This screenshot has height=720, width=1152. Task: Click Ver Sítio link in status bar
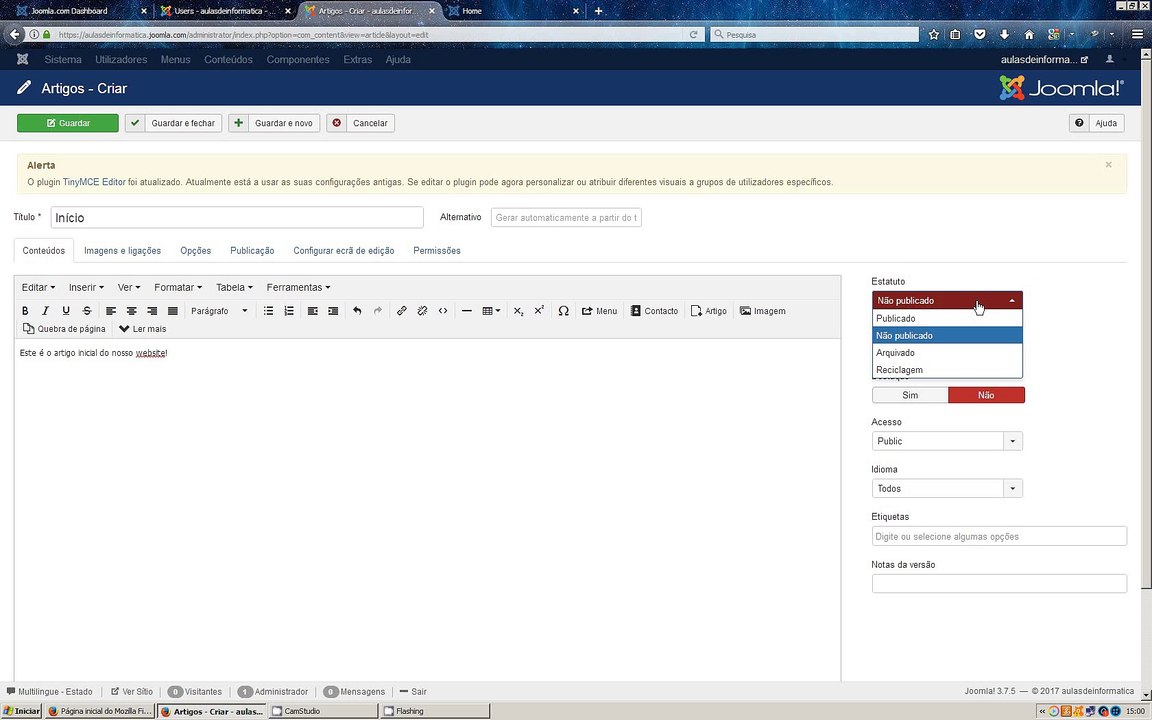click(132, 691)
